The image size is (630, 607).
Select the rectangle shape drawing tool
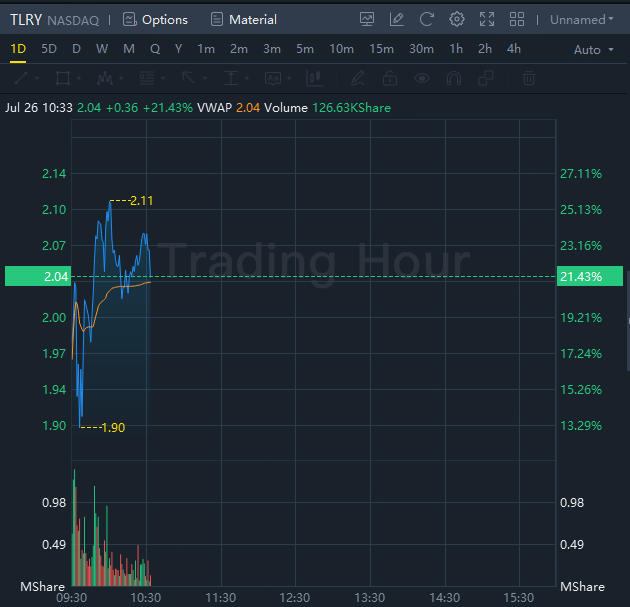(x=63, y=78)
